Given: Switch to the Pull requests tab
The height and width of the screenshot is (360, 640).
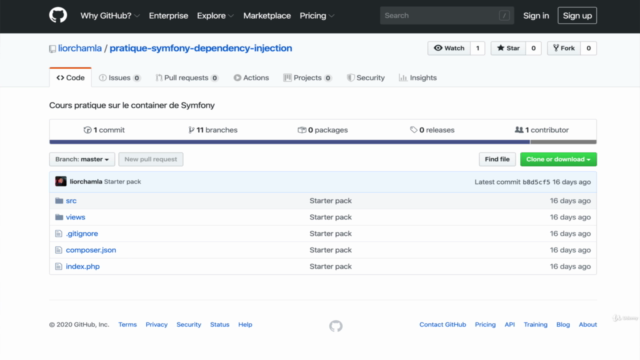Looking at the screenshot, I should pos(187,78).
